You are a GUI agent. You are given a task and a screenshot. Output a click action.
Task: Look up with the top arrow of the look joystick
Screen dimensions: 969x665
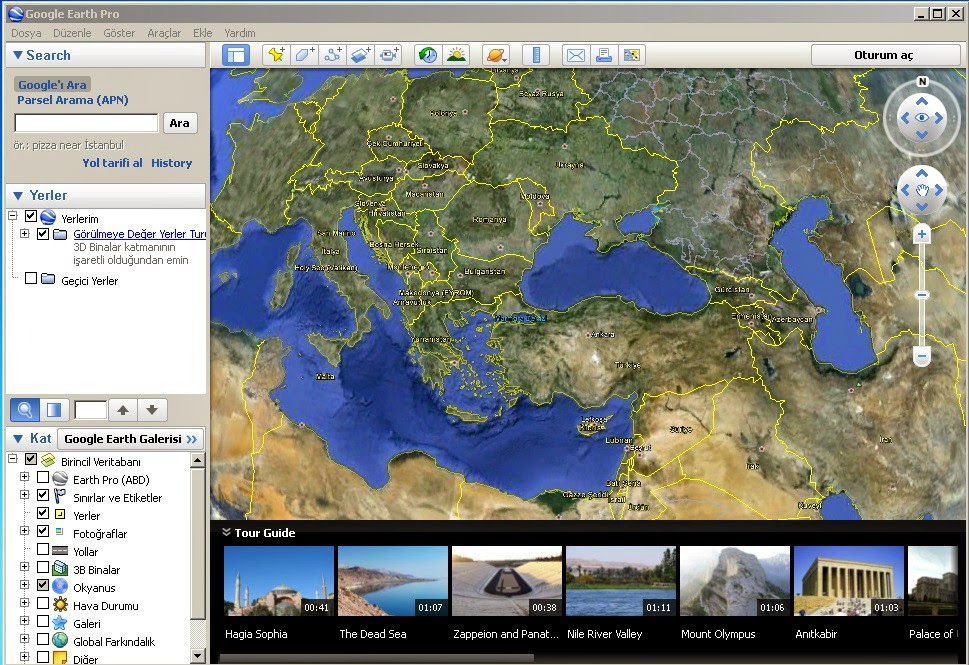922,101
